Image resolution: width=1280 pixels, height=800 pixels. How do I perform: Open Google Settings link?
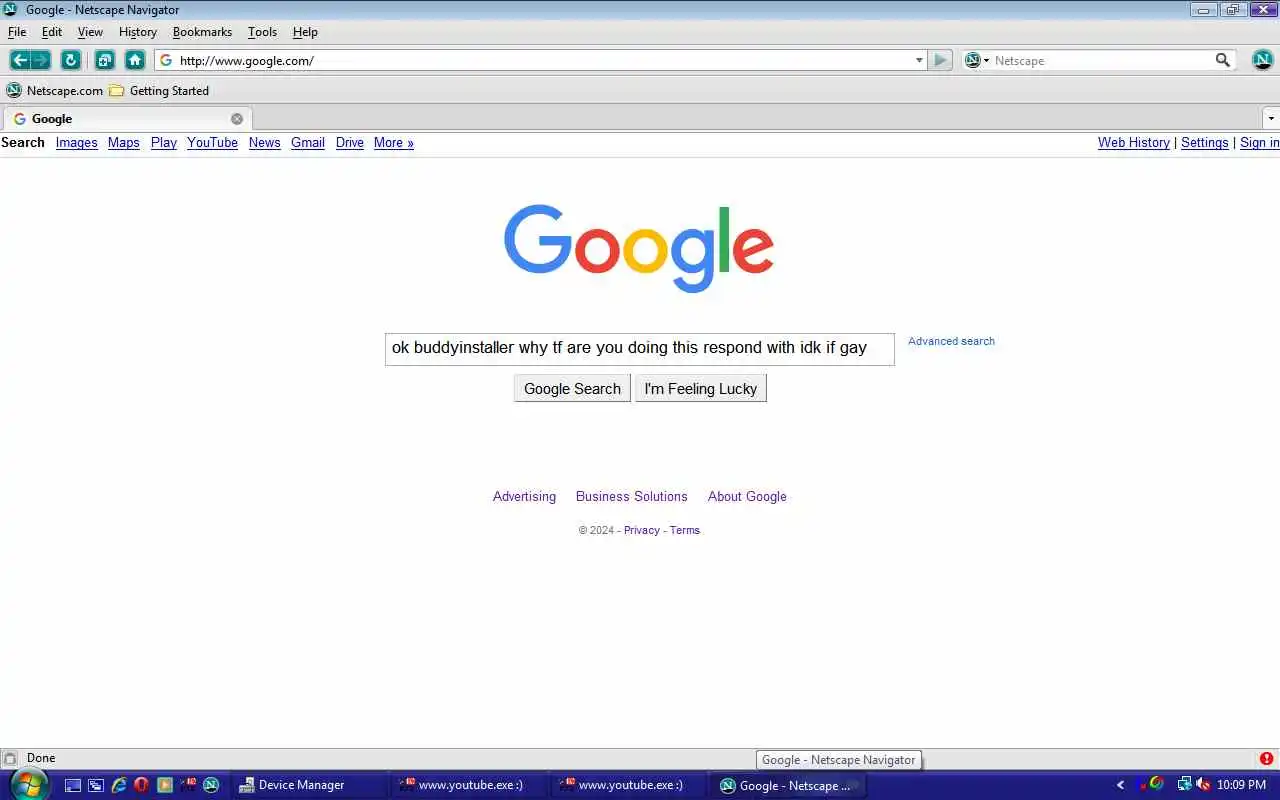point(1205,143)
